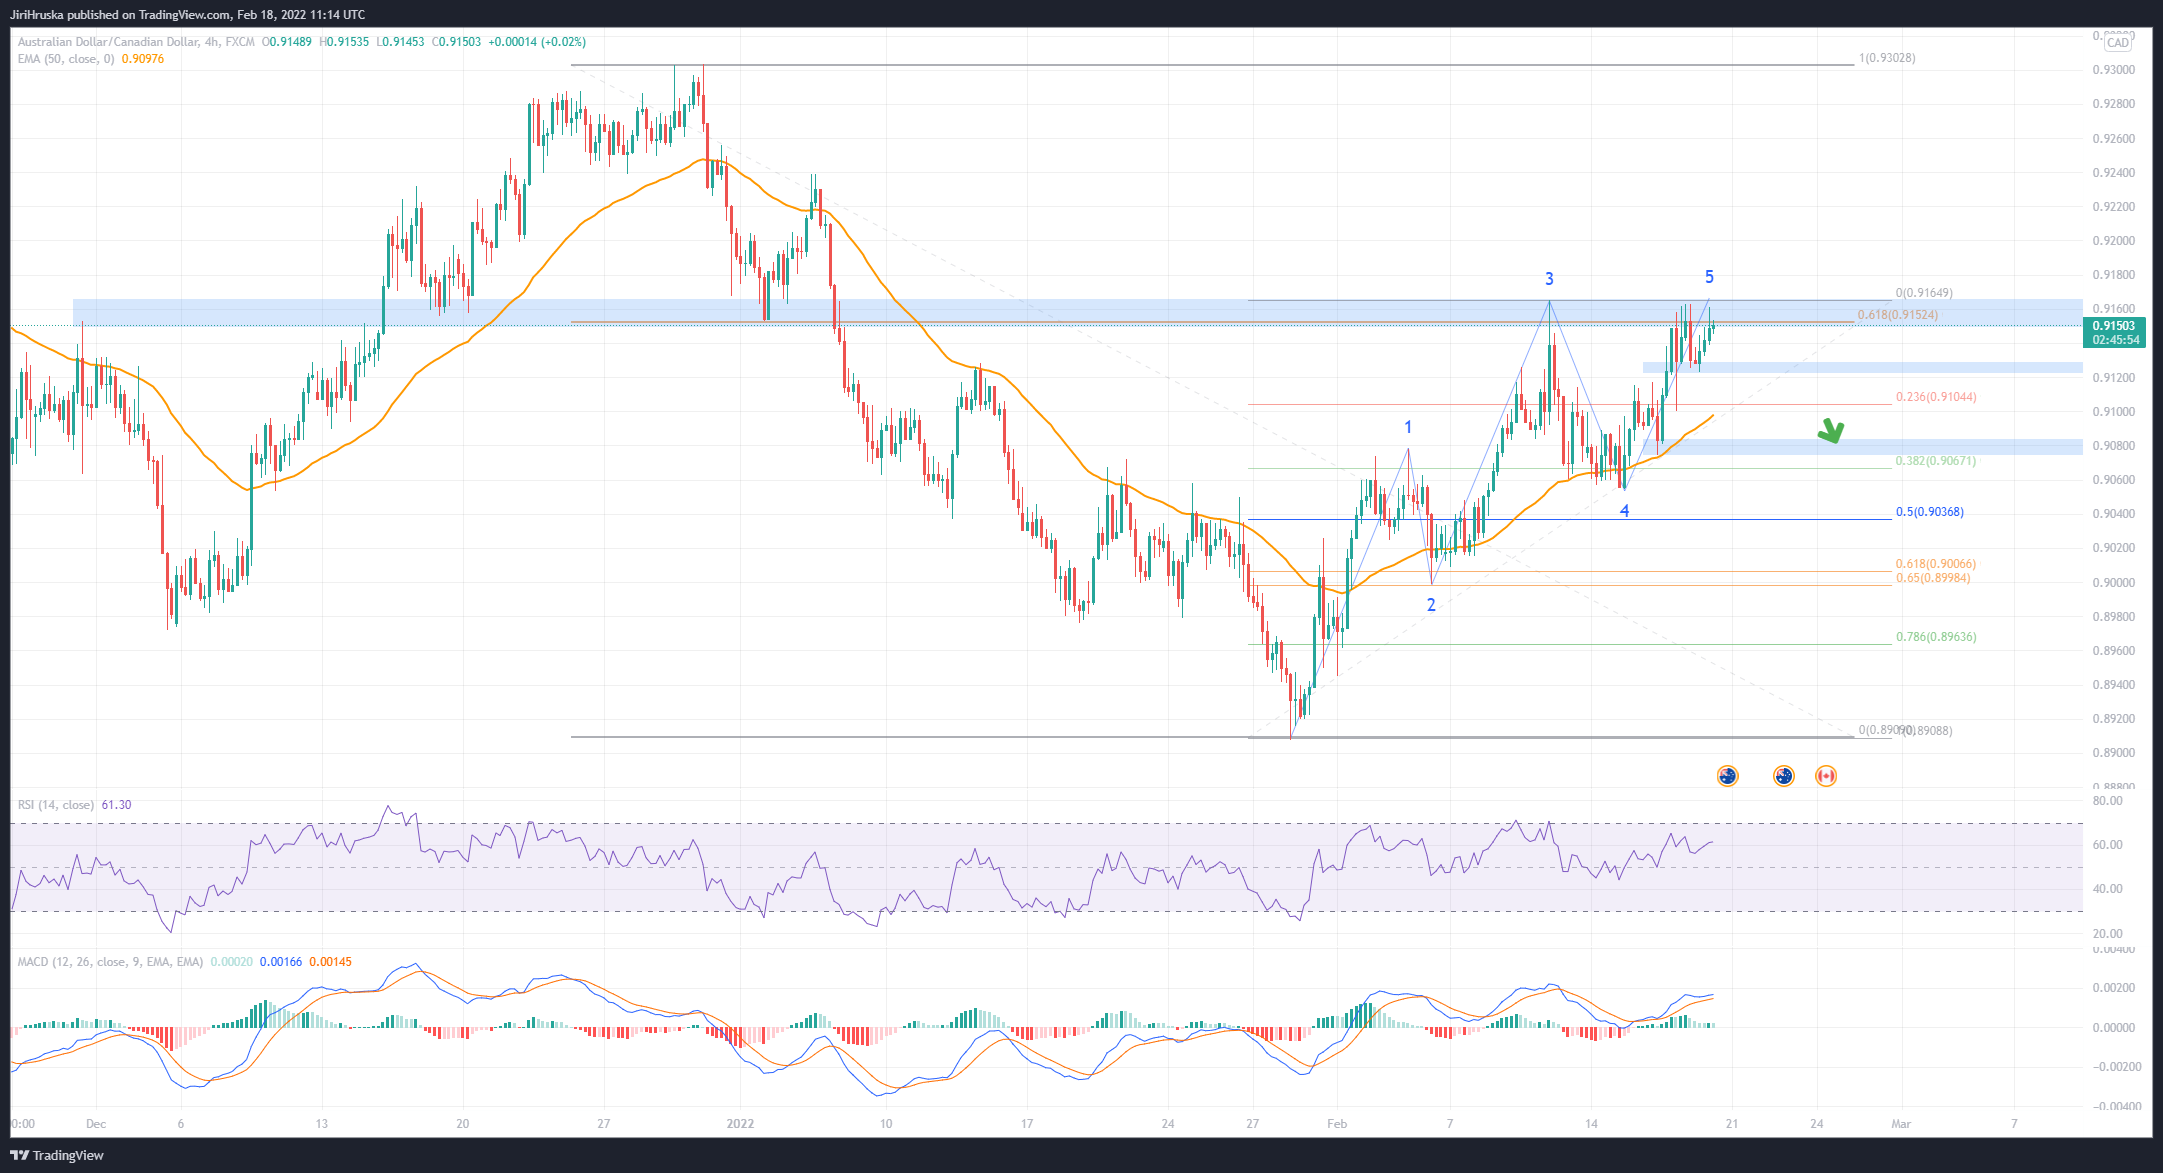
Task: Click the RSI (14, close) indicator legend
Action: click(56, 805)
